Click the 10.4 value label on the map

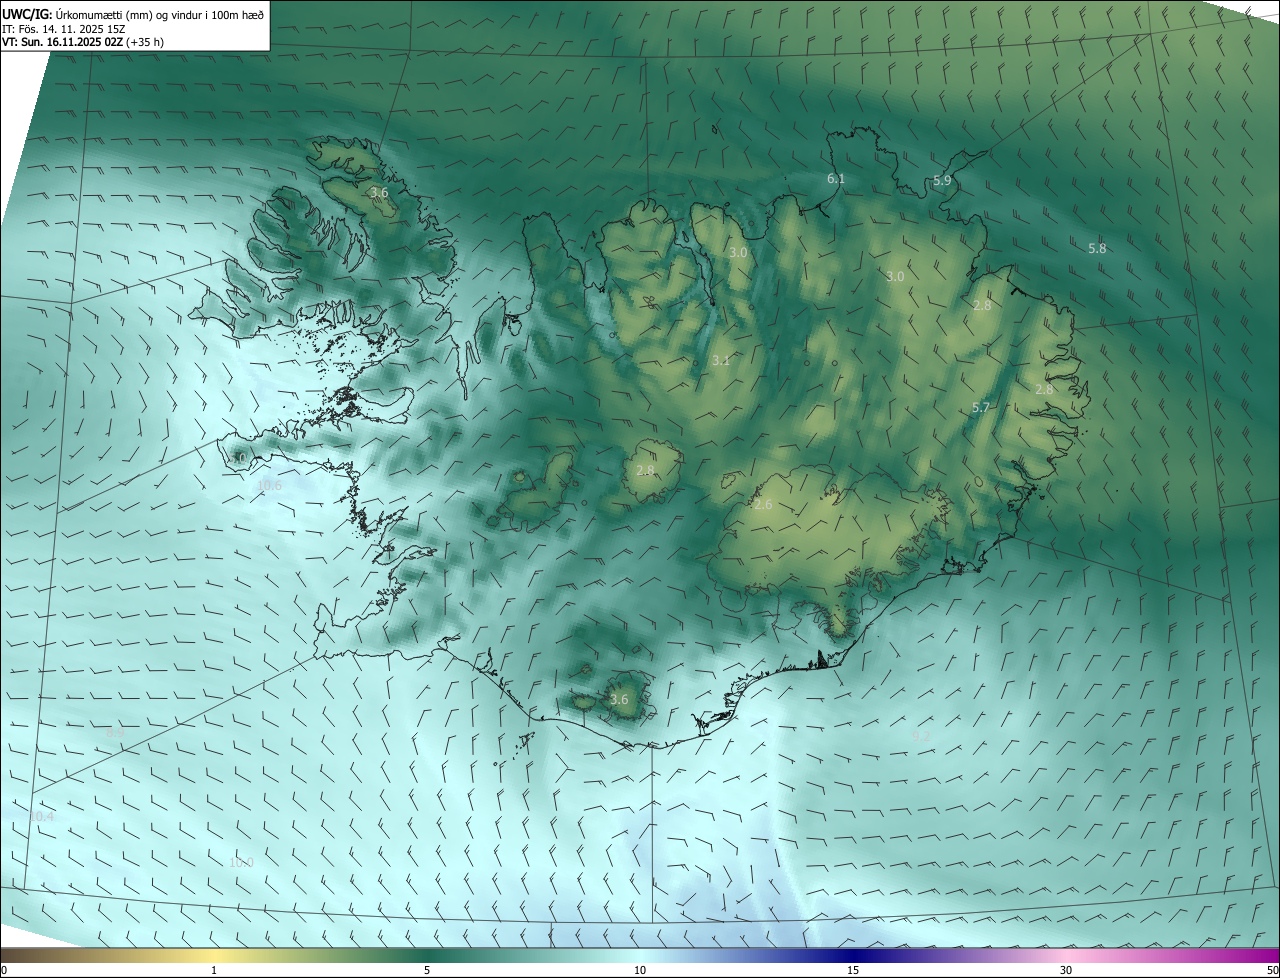(41, 816)
